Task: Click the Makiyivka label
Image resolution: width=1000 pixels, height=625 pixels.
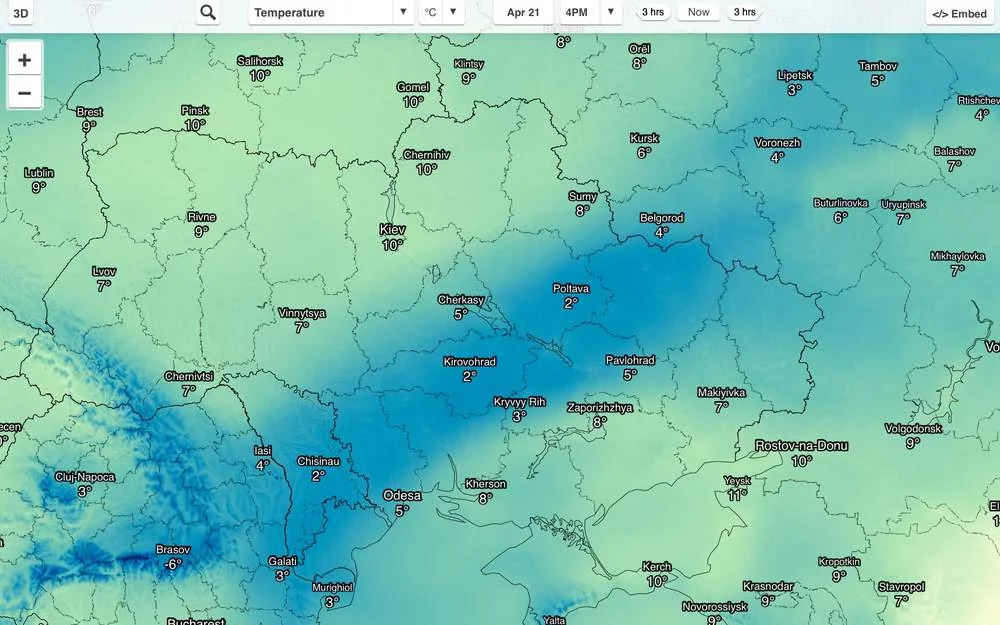Action: click(721, 393)
